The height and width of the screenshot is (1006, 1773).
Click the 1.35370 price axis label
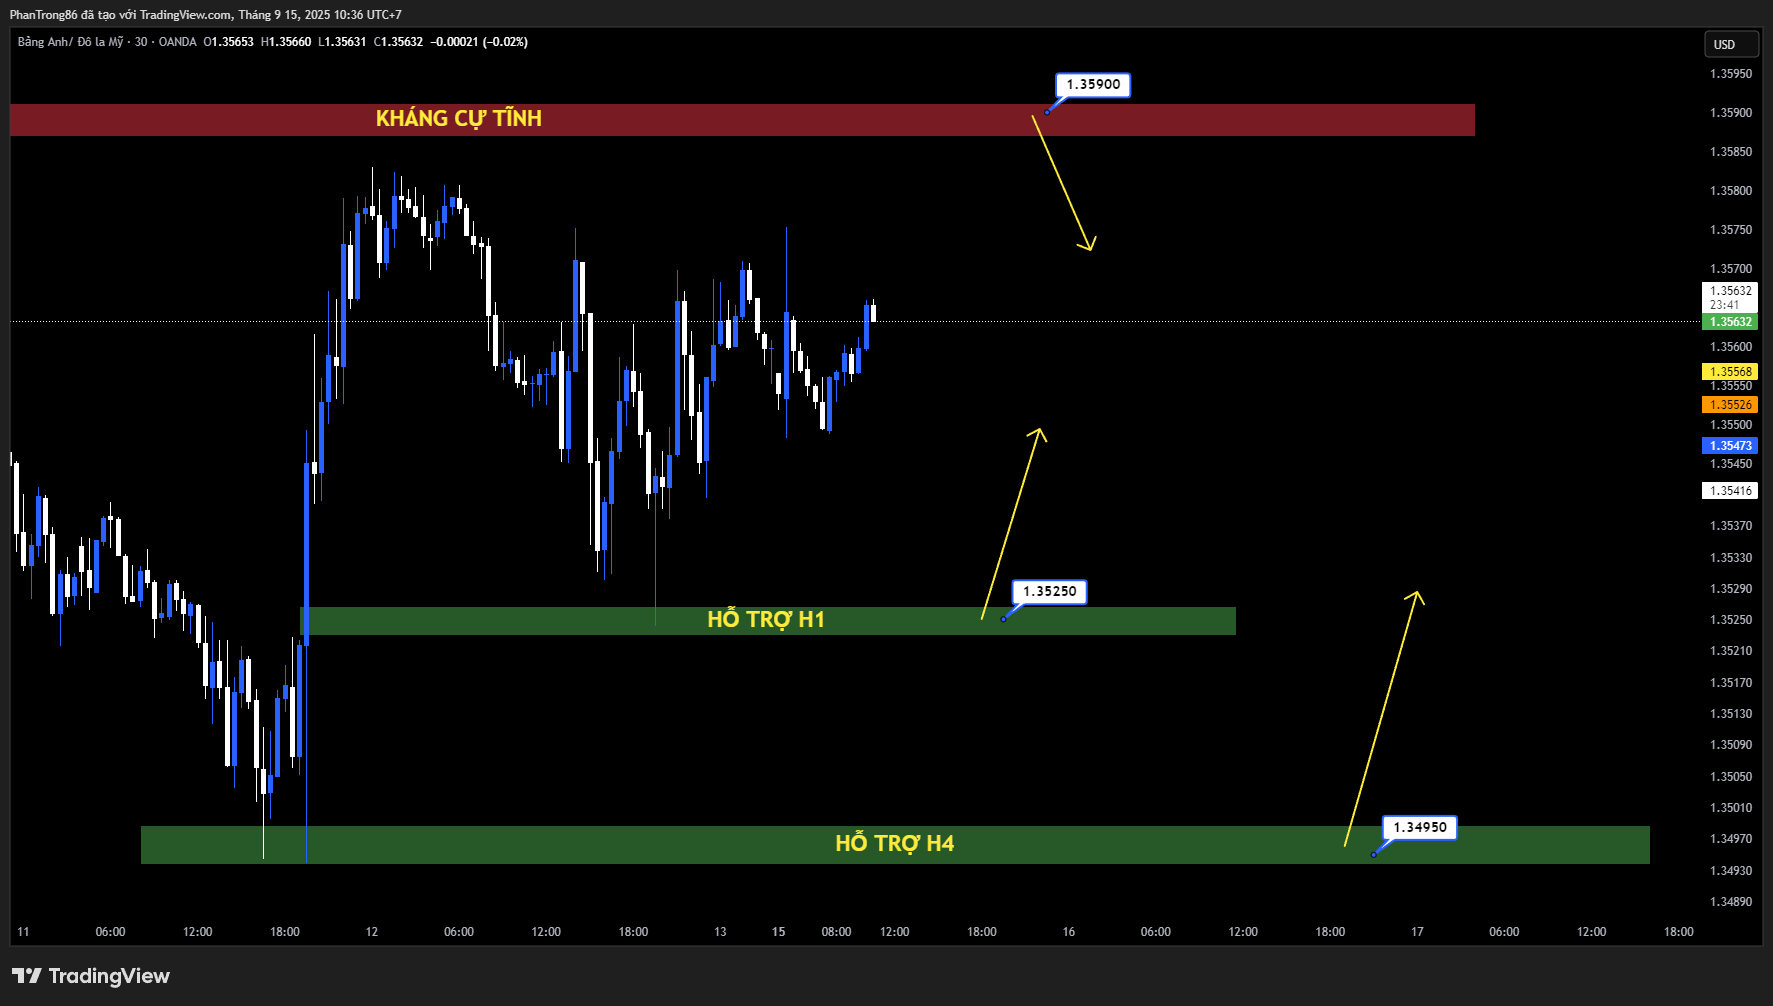[x=1731, y=526]
